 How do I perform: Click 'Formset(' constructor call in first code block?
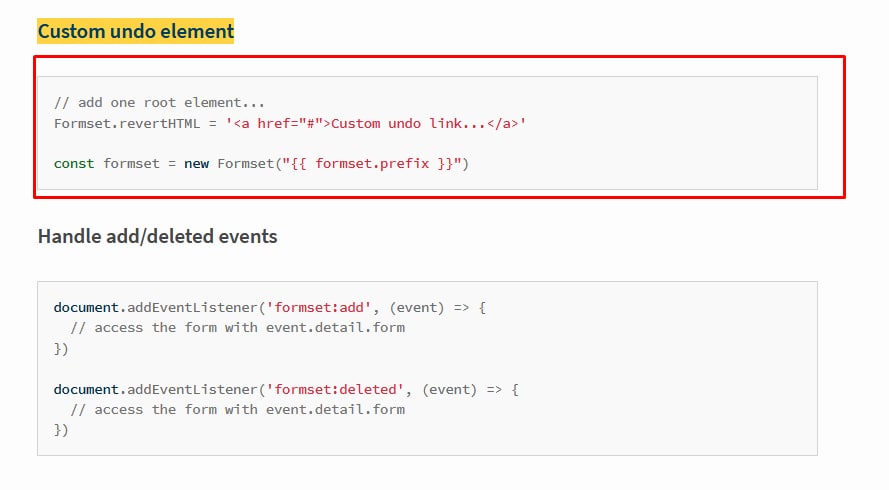tap(249, 164)
